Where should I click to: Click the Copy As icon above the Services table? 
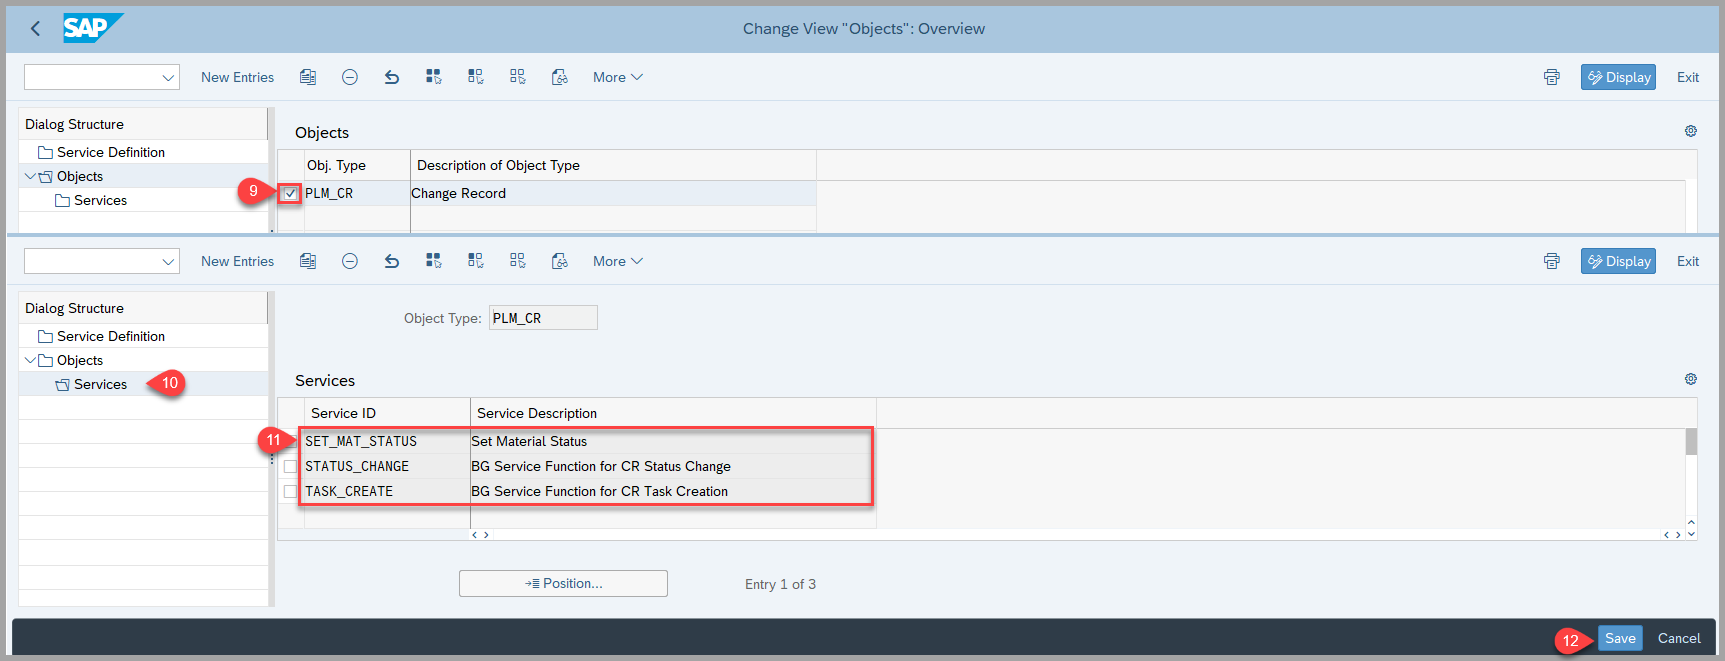308,261
